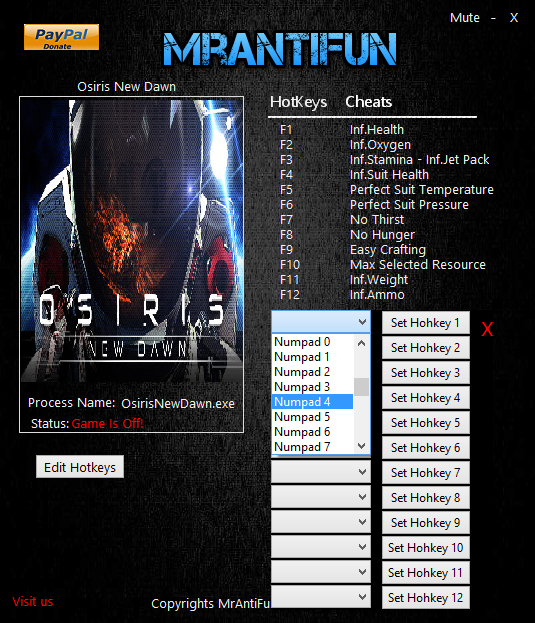Click Inf.Stamina - Inf.Jet Pack text

tap(419, 160)
